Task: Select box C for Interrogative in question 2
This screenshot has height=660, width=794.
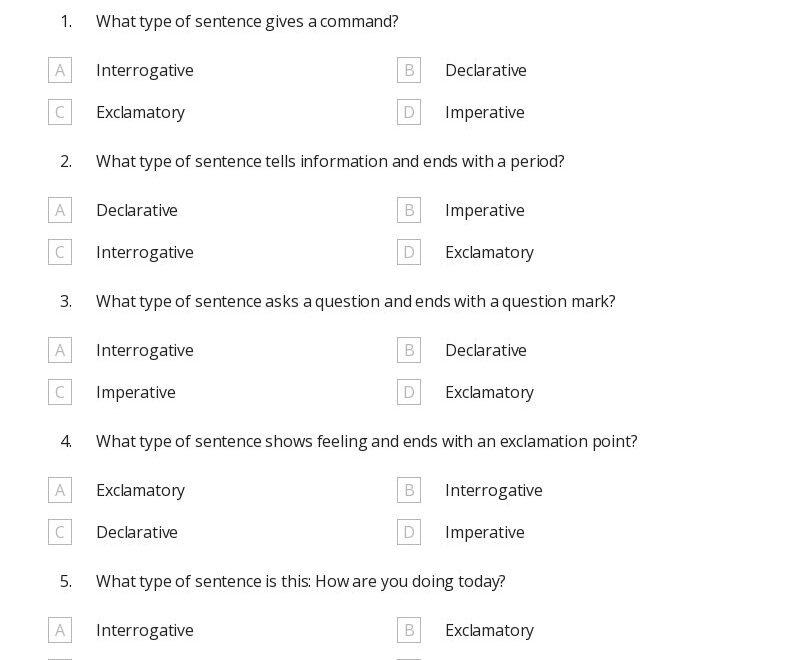Action: click(x=60, y=252)
